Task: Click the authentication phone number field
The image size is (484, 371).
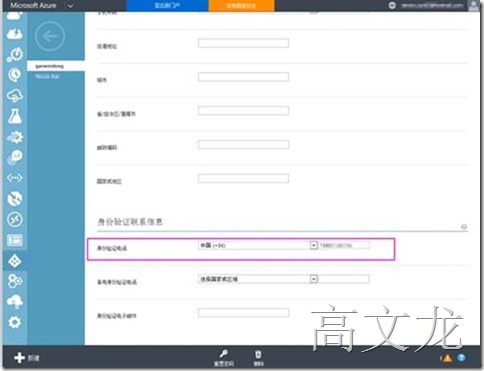Action: pyautogui.click(x=344, y=245)
